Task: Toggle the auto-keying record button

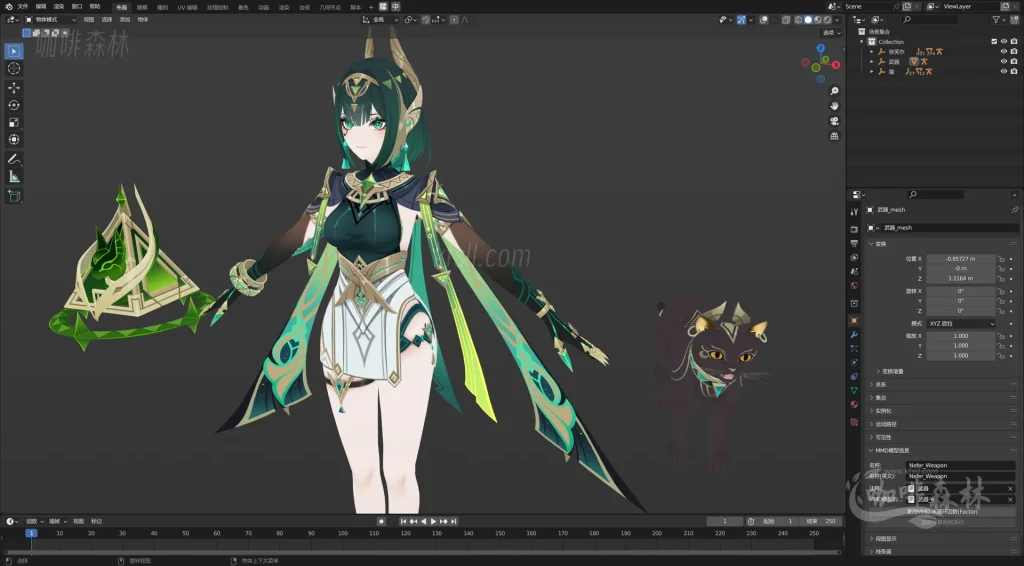Action: 381,522
